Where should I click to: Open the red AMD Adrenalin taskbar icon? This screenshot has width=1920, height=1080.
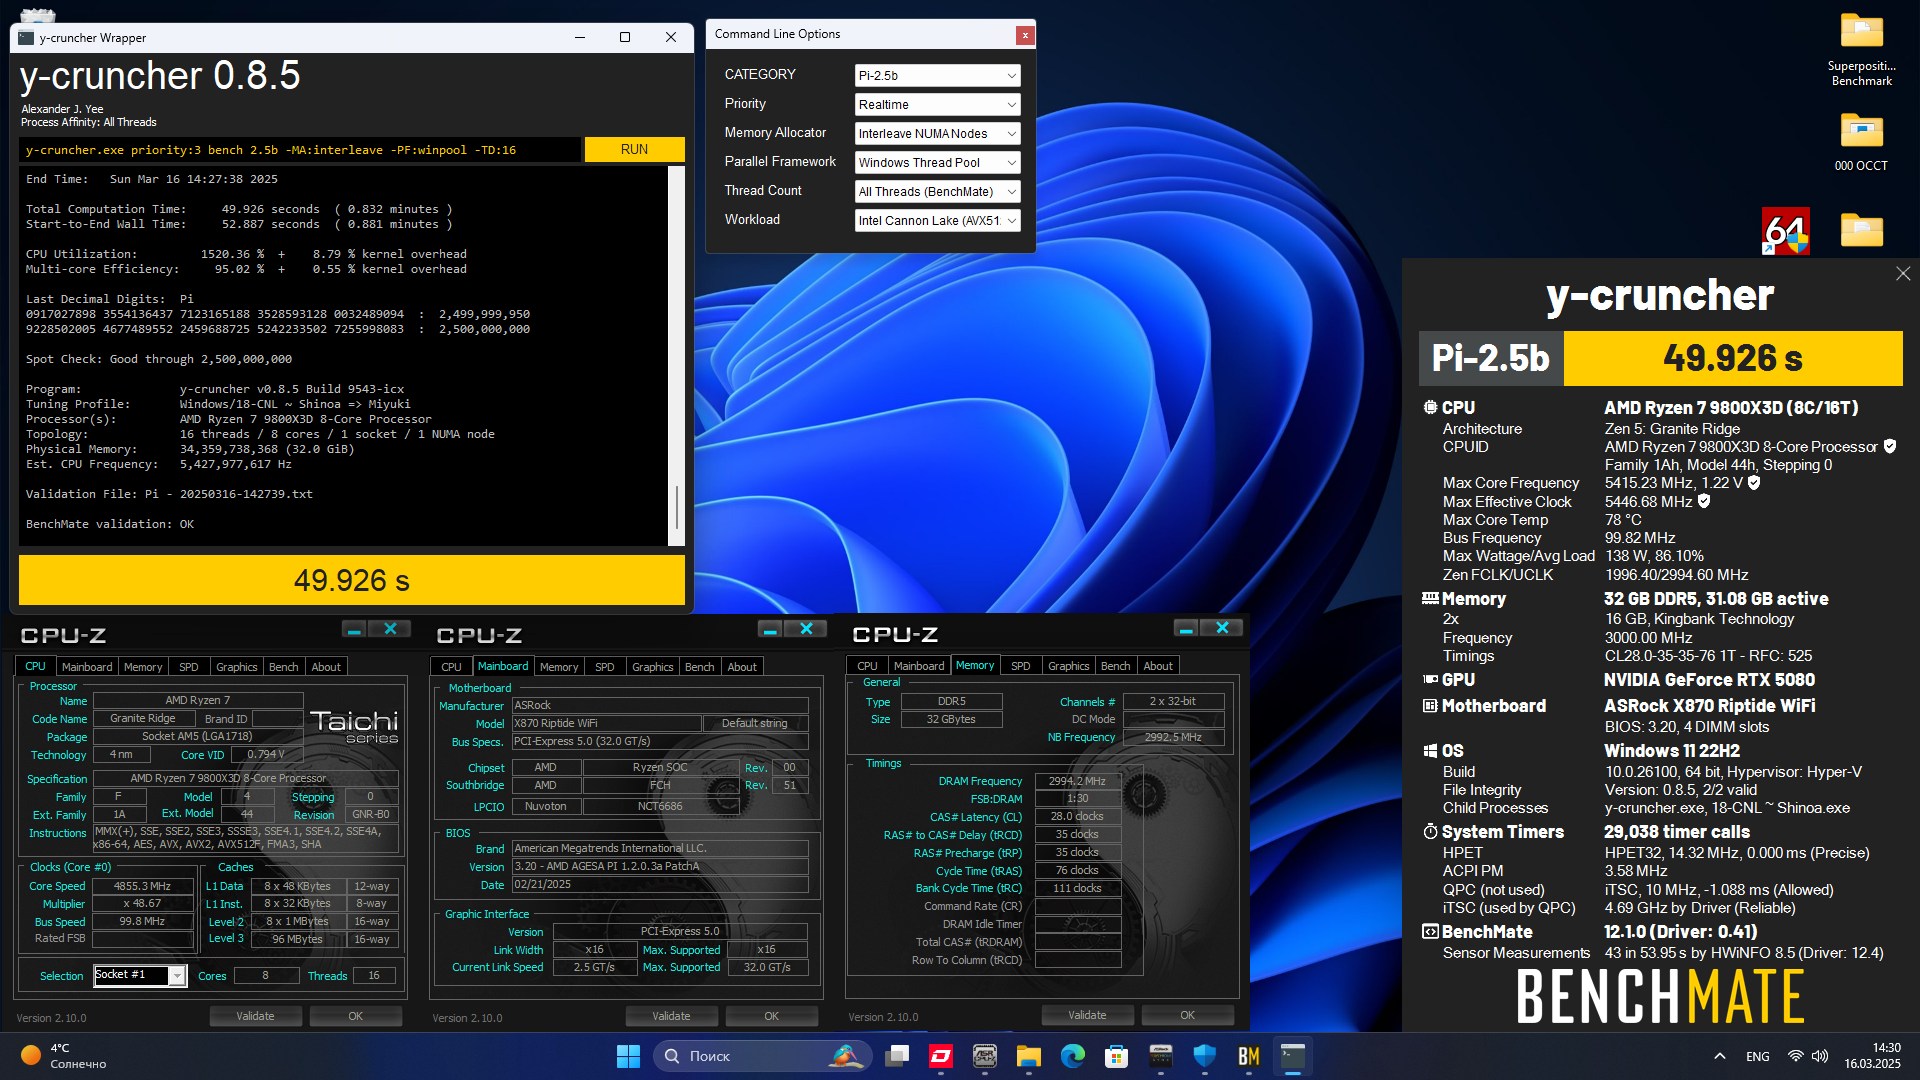941,1056
